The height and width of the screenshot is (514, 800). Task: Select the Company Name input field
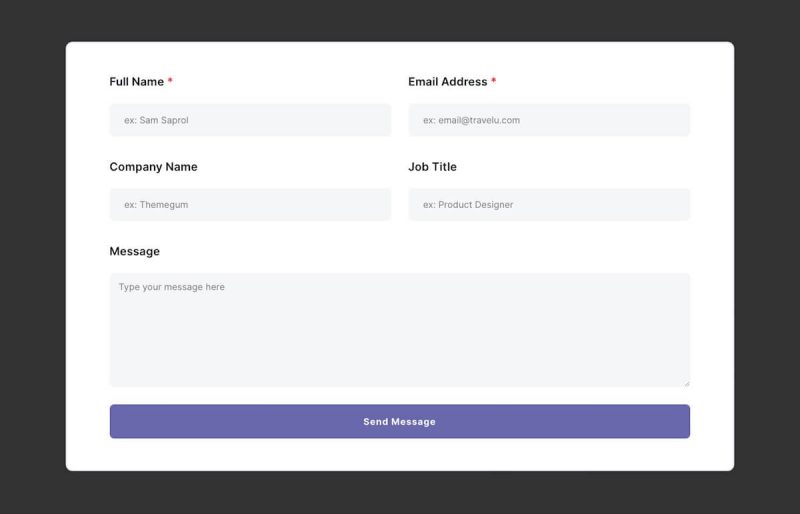click(250, 205)
